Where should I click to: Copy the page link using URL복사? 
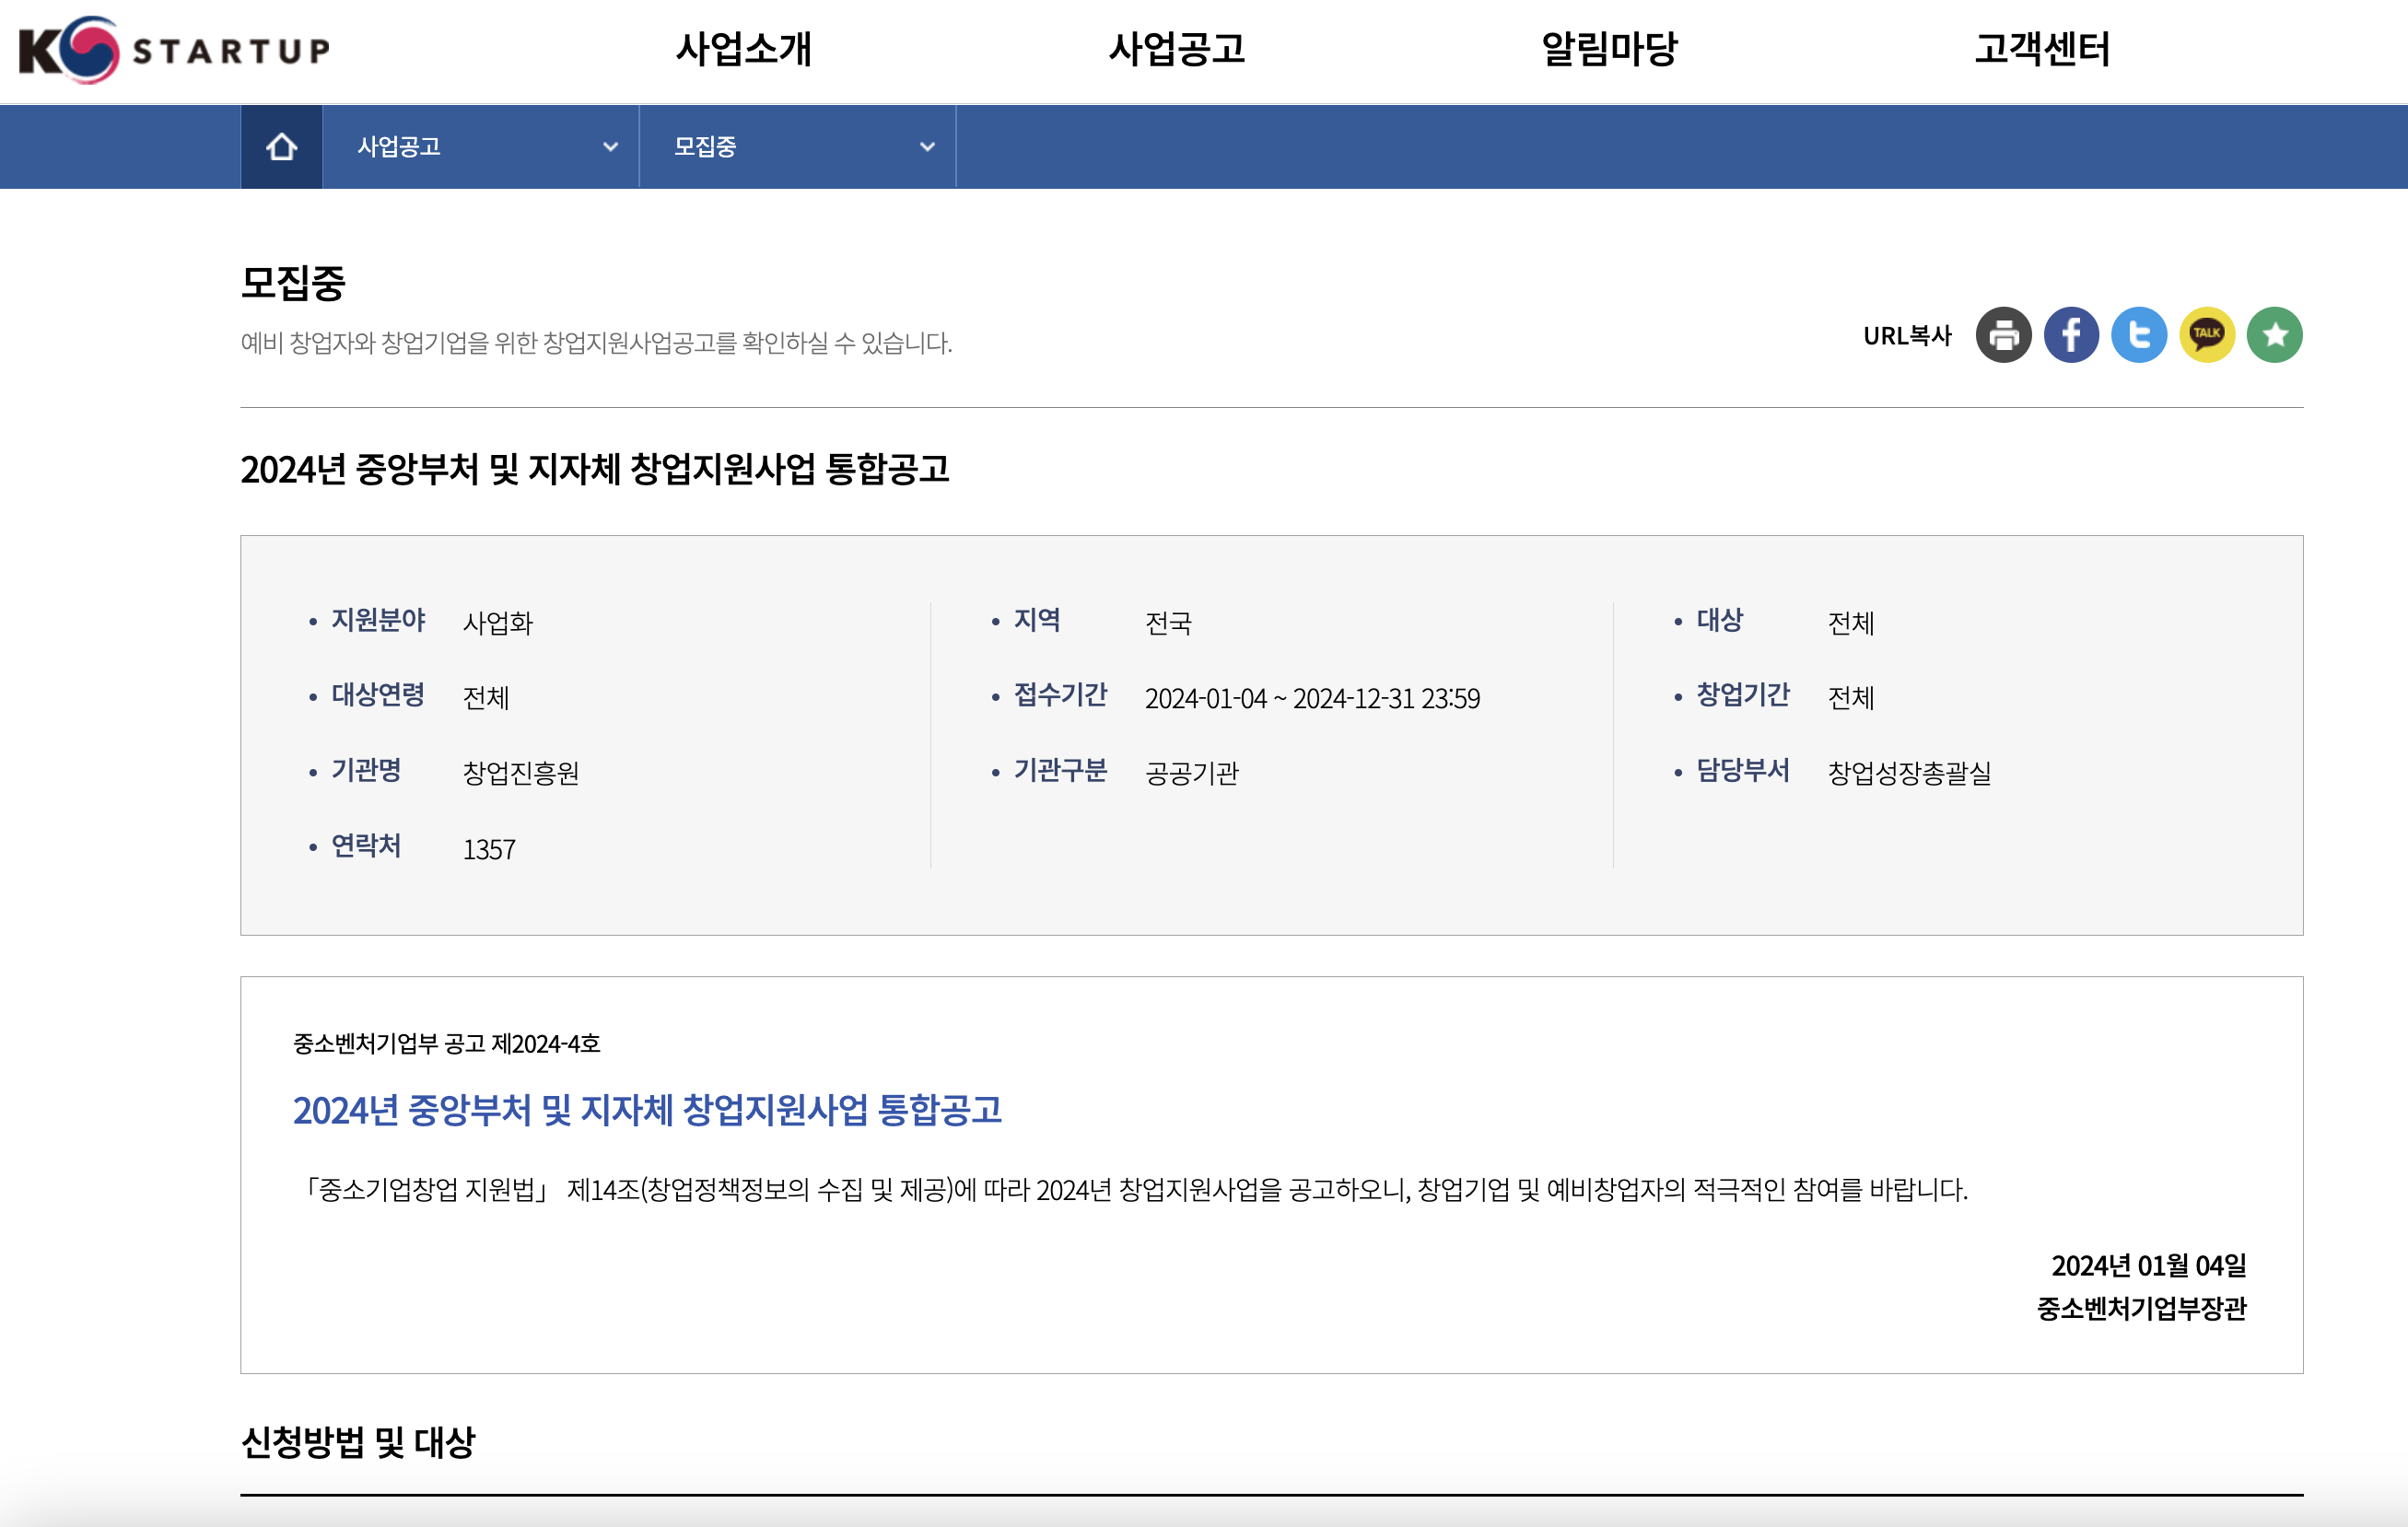[1906, 336]
